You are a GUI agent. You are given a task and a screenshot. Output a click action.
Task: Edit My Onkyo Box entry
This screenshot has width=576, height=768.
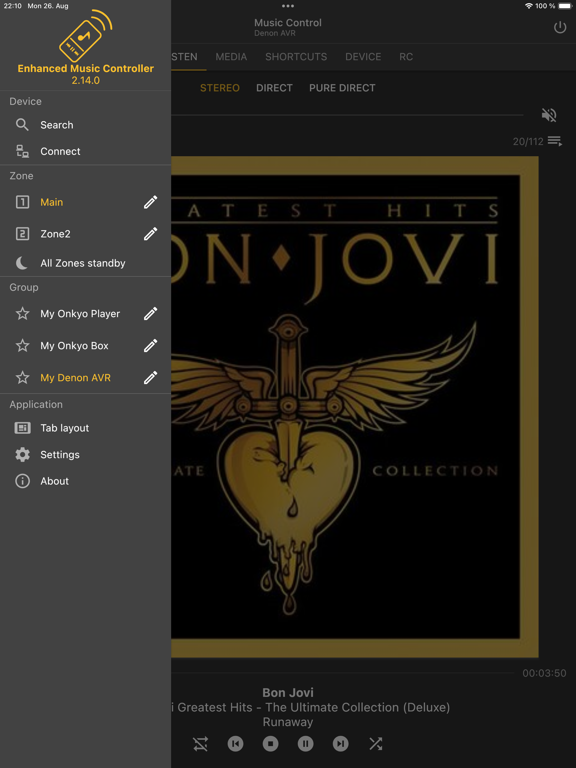(x=150, y=345)
